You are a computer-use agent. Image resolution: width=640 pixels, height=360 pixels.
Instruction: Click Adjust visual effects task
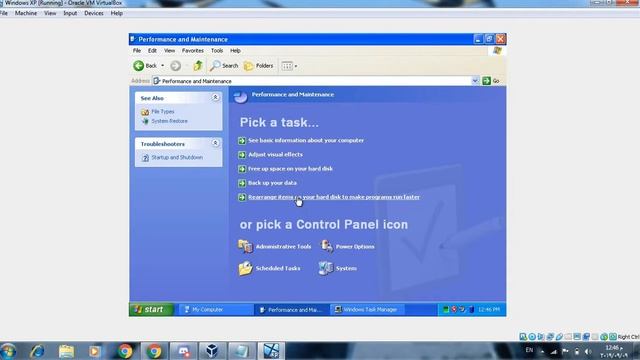[276, 154]
